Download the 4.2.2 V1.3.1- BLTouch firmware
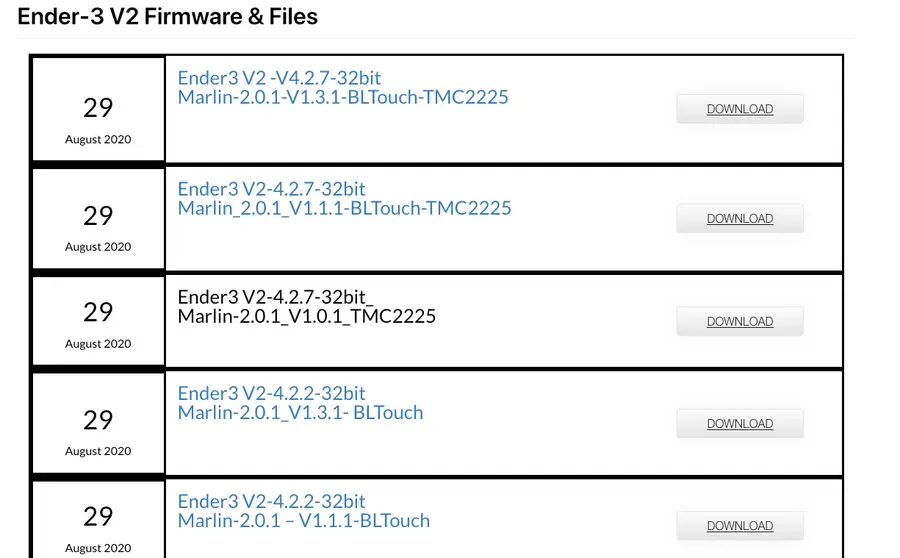900x558 pixels. [x=740, y=424]
